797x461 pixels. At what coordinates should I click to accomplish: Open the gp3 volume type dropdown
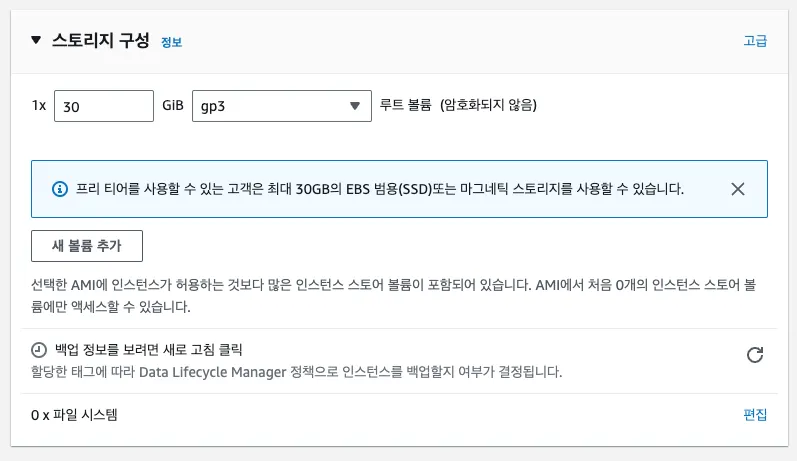(x=282, y=106)
